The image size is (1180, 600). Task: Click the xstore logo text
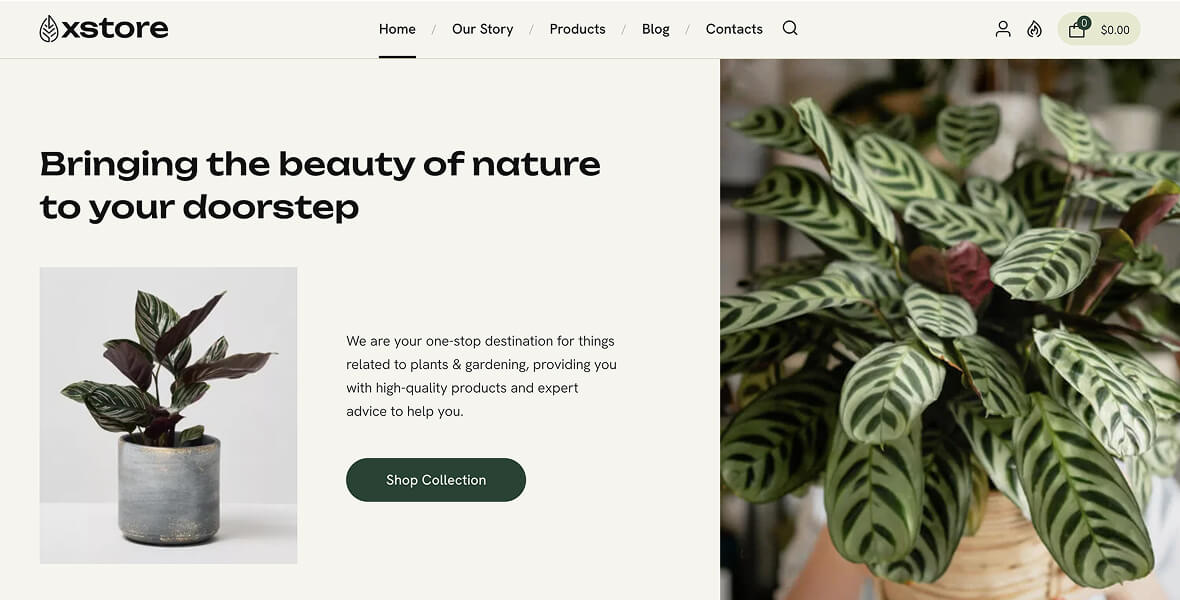coord(115,28)
